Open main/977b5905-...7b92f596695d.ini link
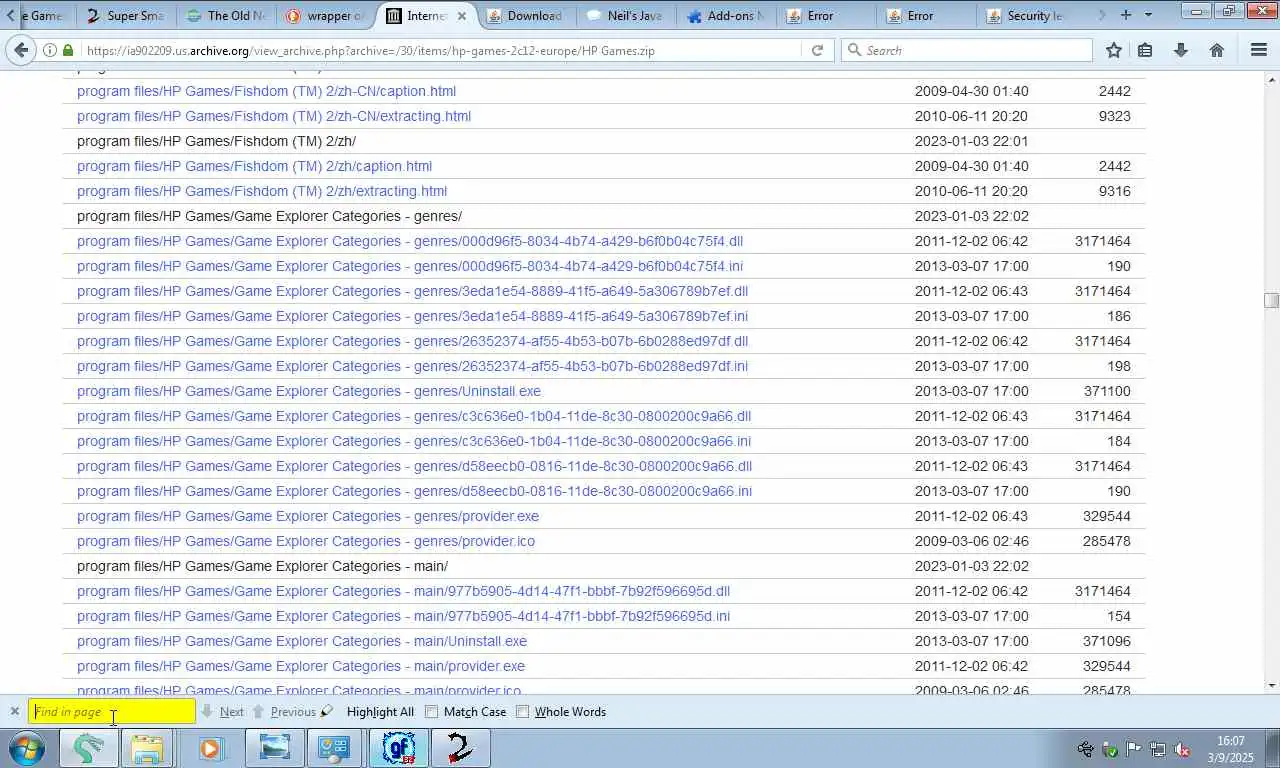The height and width of the screenshot is (768, 1280). (x=403, y=616)
